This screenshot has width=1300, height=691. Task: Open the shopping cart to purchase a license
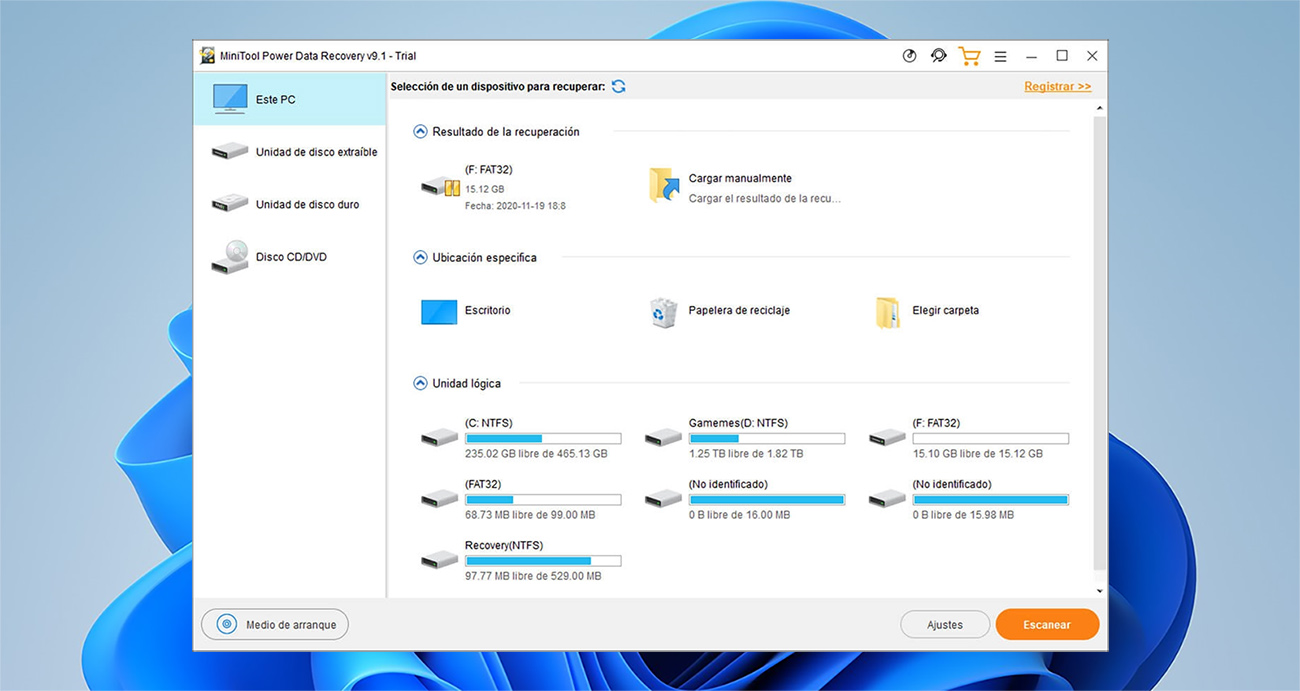[x=969, y=56]
